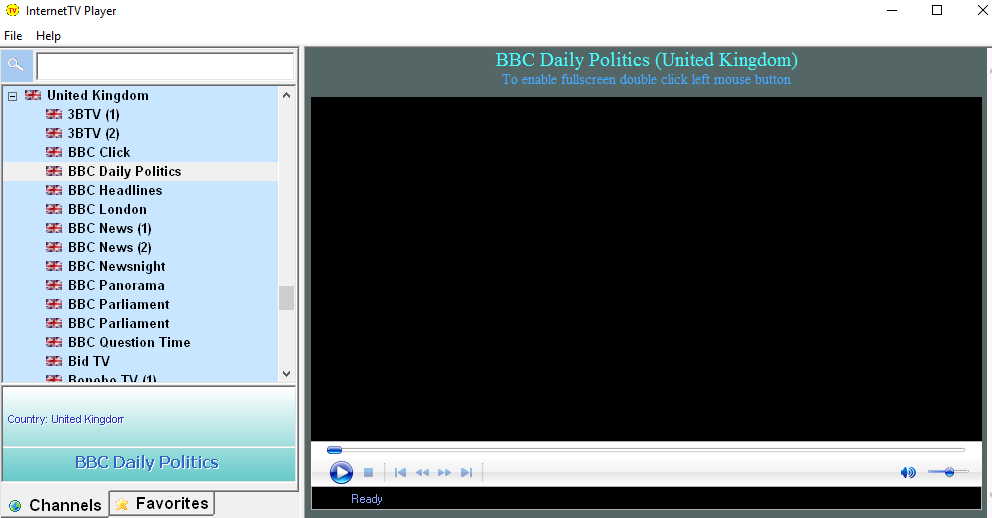Select BBC Newsnight channel

click(x=116, y=267)
